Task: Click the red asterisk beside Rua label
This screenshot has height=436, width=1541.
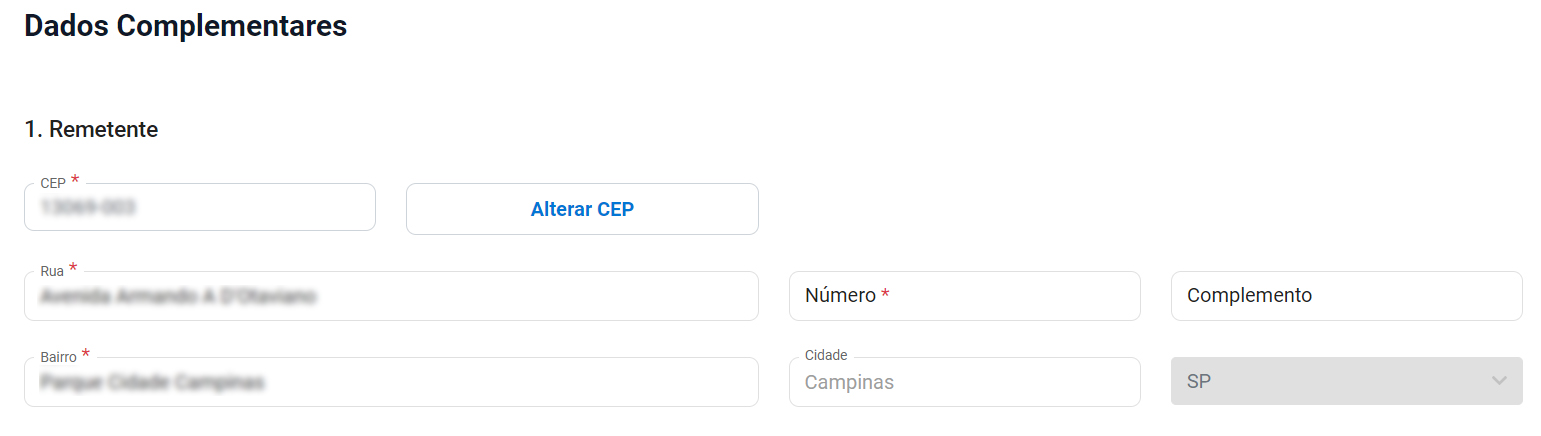Action: tap(73, 268)
